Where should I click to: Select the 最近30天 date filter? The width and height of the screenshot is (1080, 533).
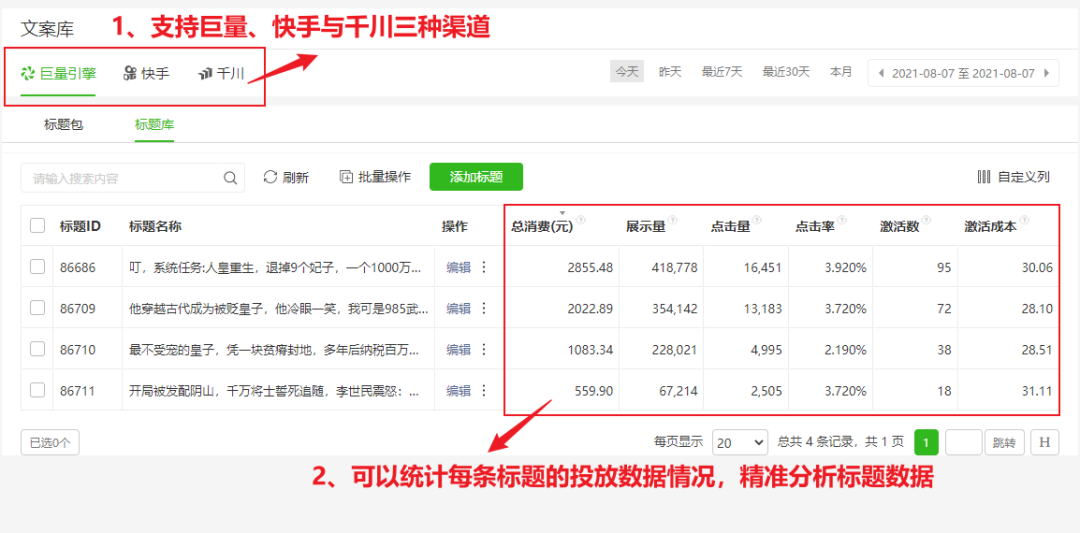click(x=786, y=72)
